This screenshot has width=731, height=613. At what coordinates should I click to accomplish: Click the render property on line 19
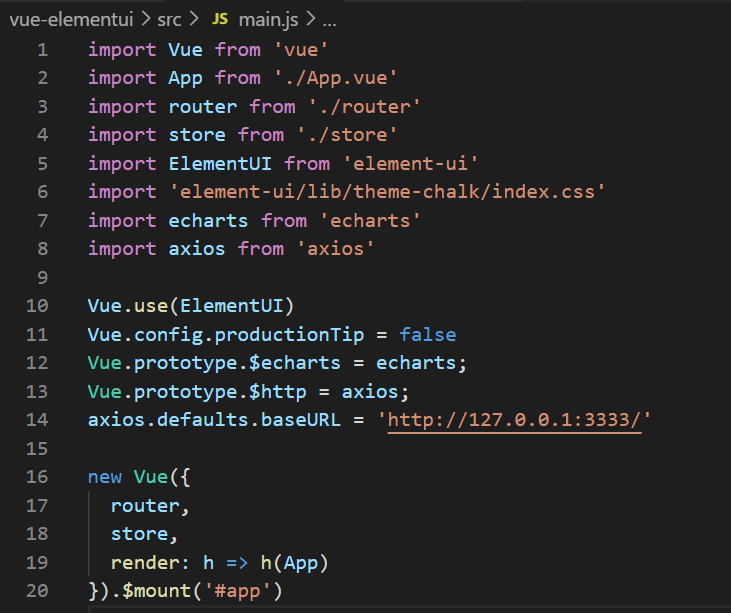(145, 563)
